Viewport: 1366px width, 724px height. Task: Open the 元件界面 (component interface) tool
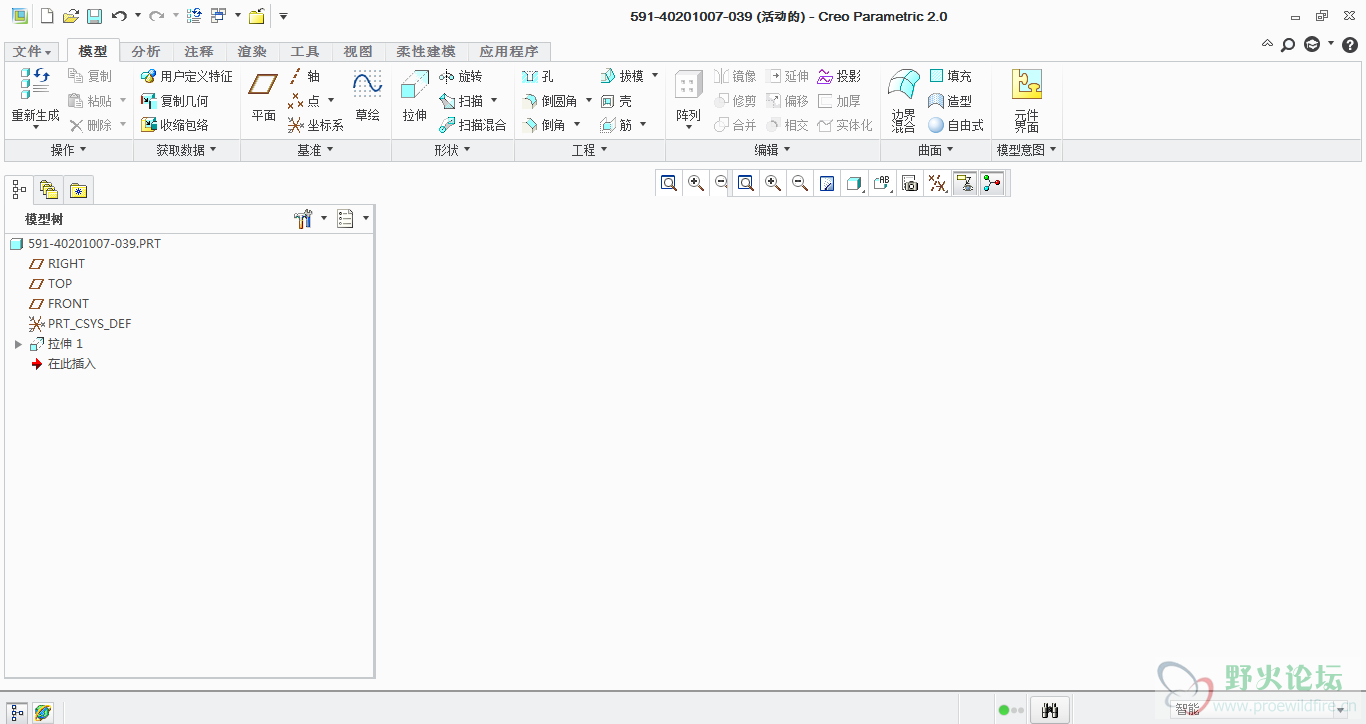point(1026,101)
